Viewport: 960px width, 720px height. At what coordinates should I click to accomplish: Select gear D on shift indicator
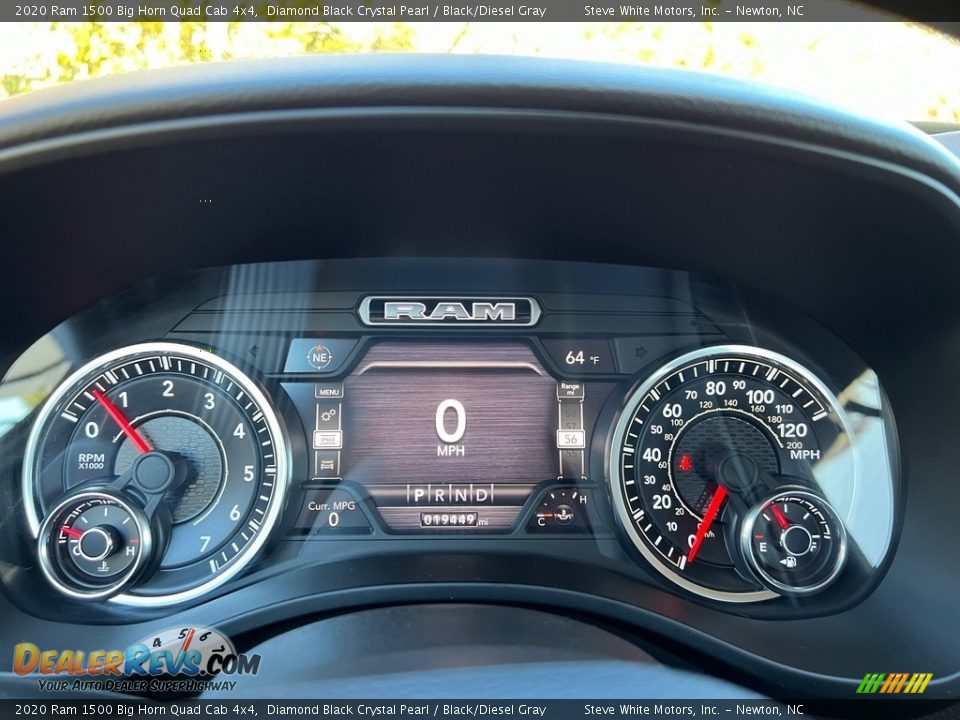click(x=482, y=495)
